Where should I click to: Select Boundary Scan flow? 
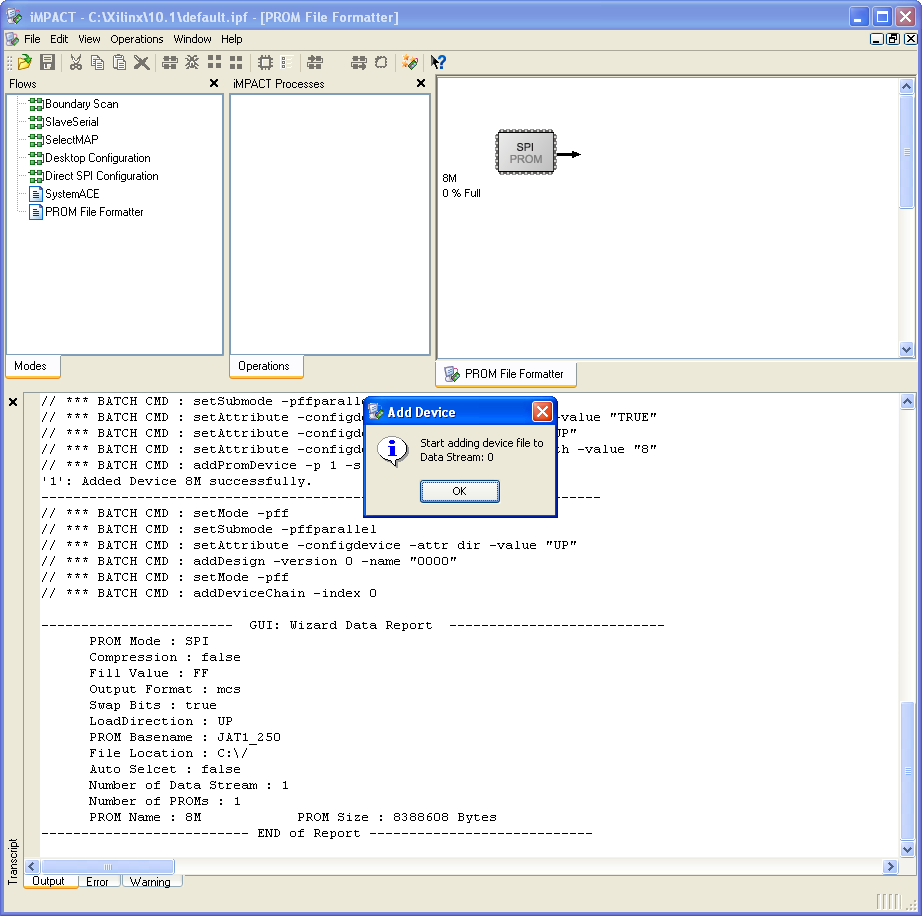(x=82, y=104)
